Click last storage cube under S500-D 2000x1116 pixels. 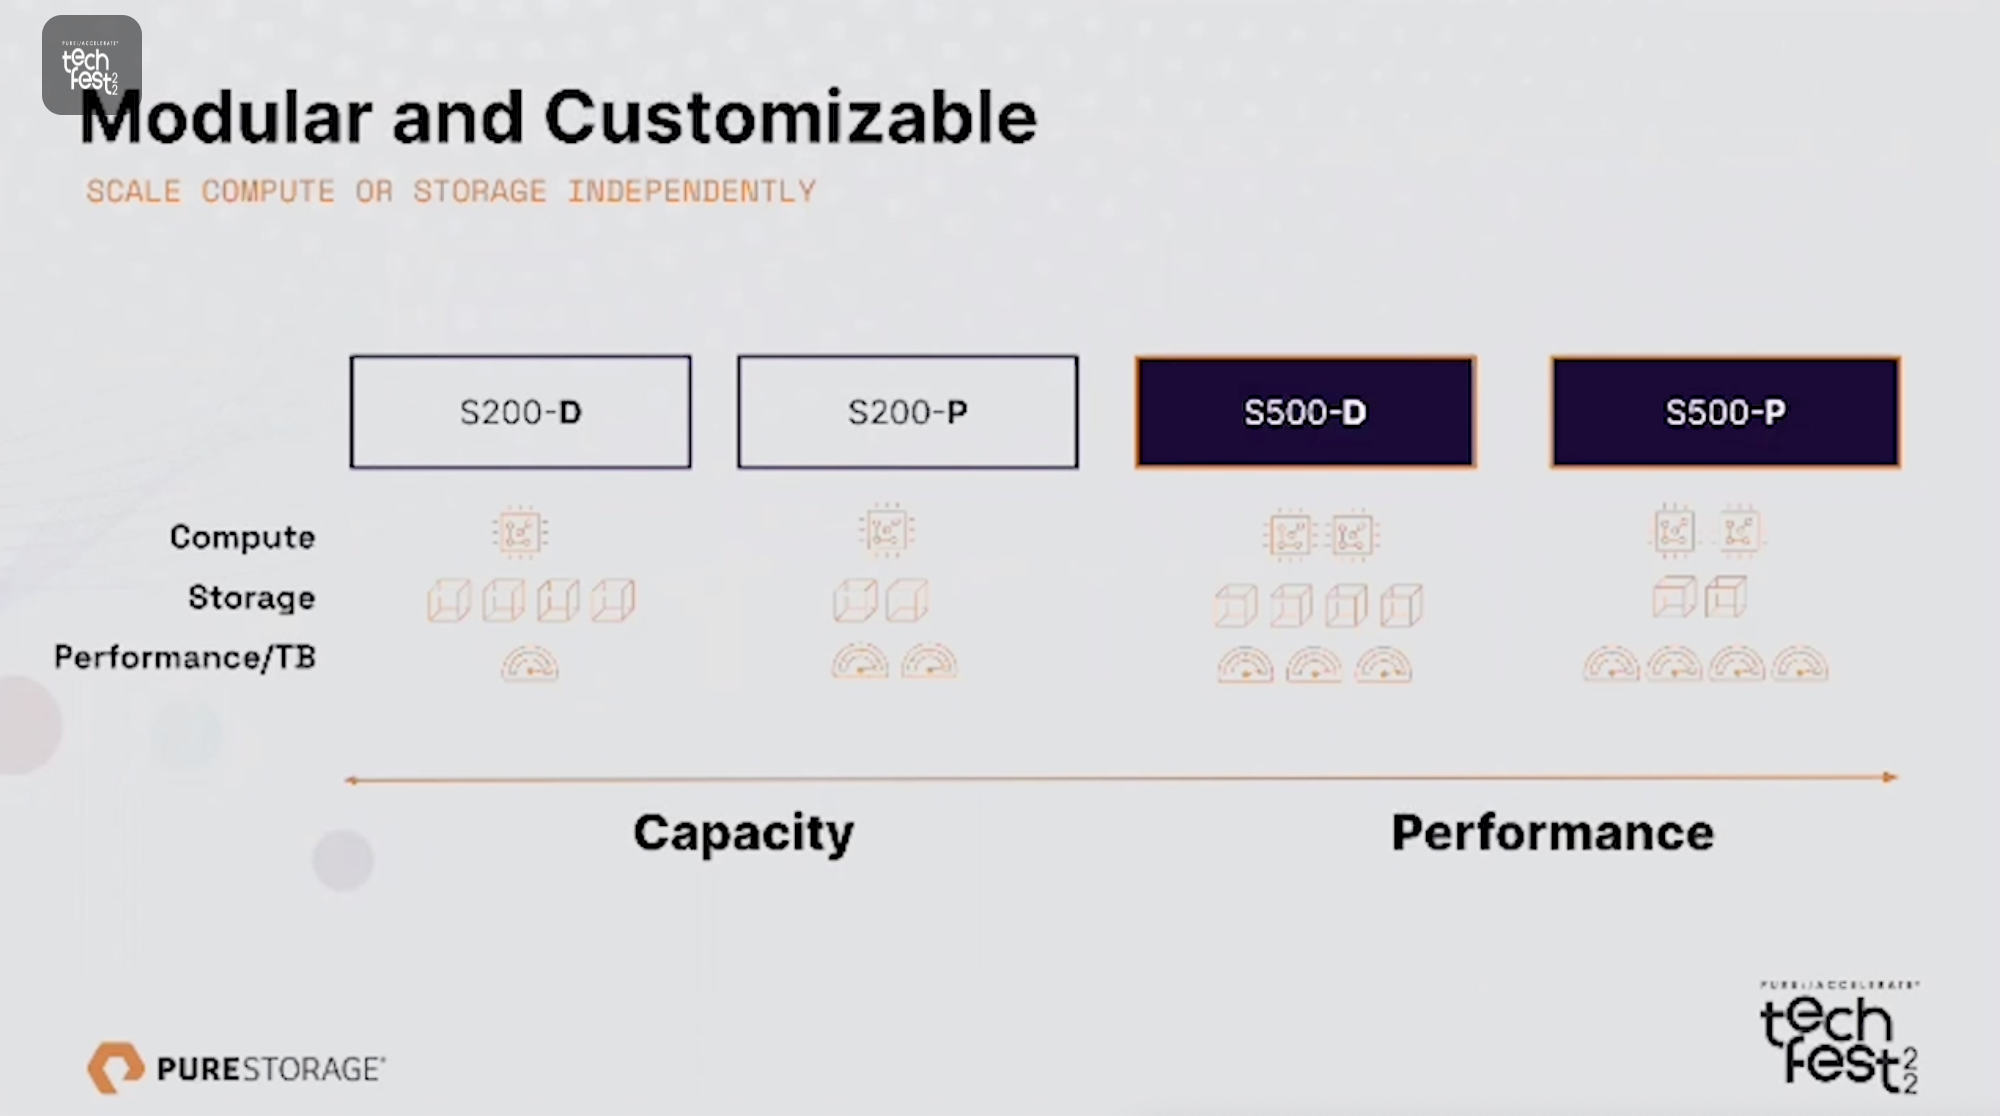[1401, 605]
